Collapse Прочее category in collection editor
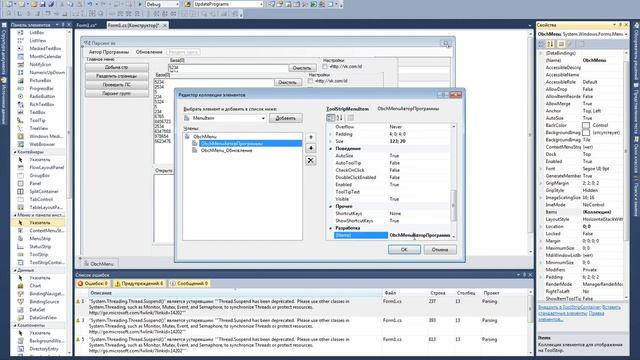The height and width of the screenshot is (360, 640). pos(331,207)
